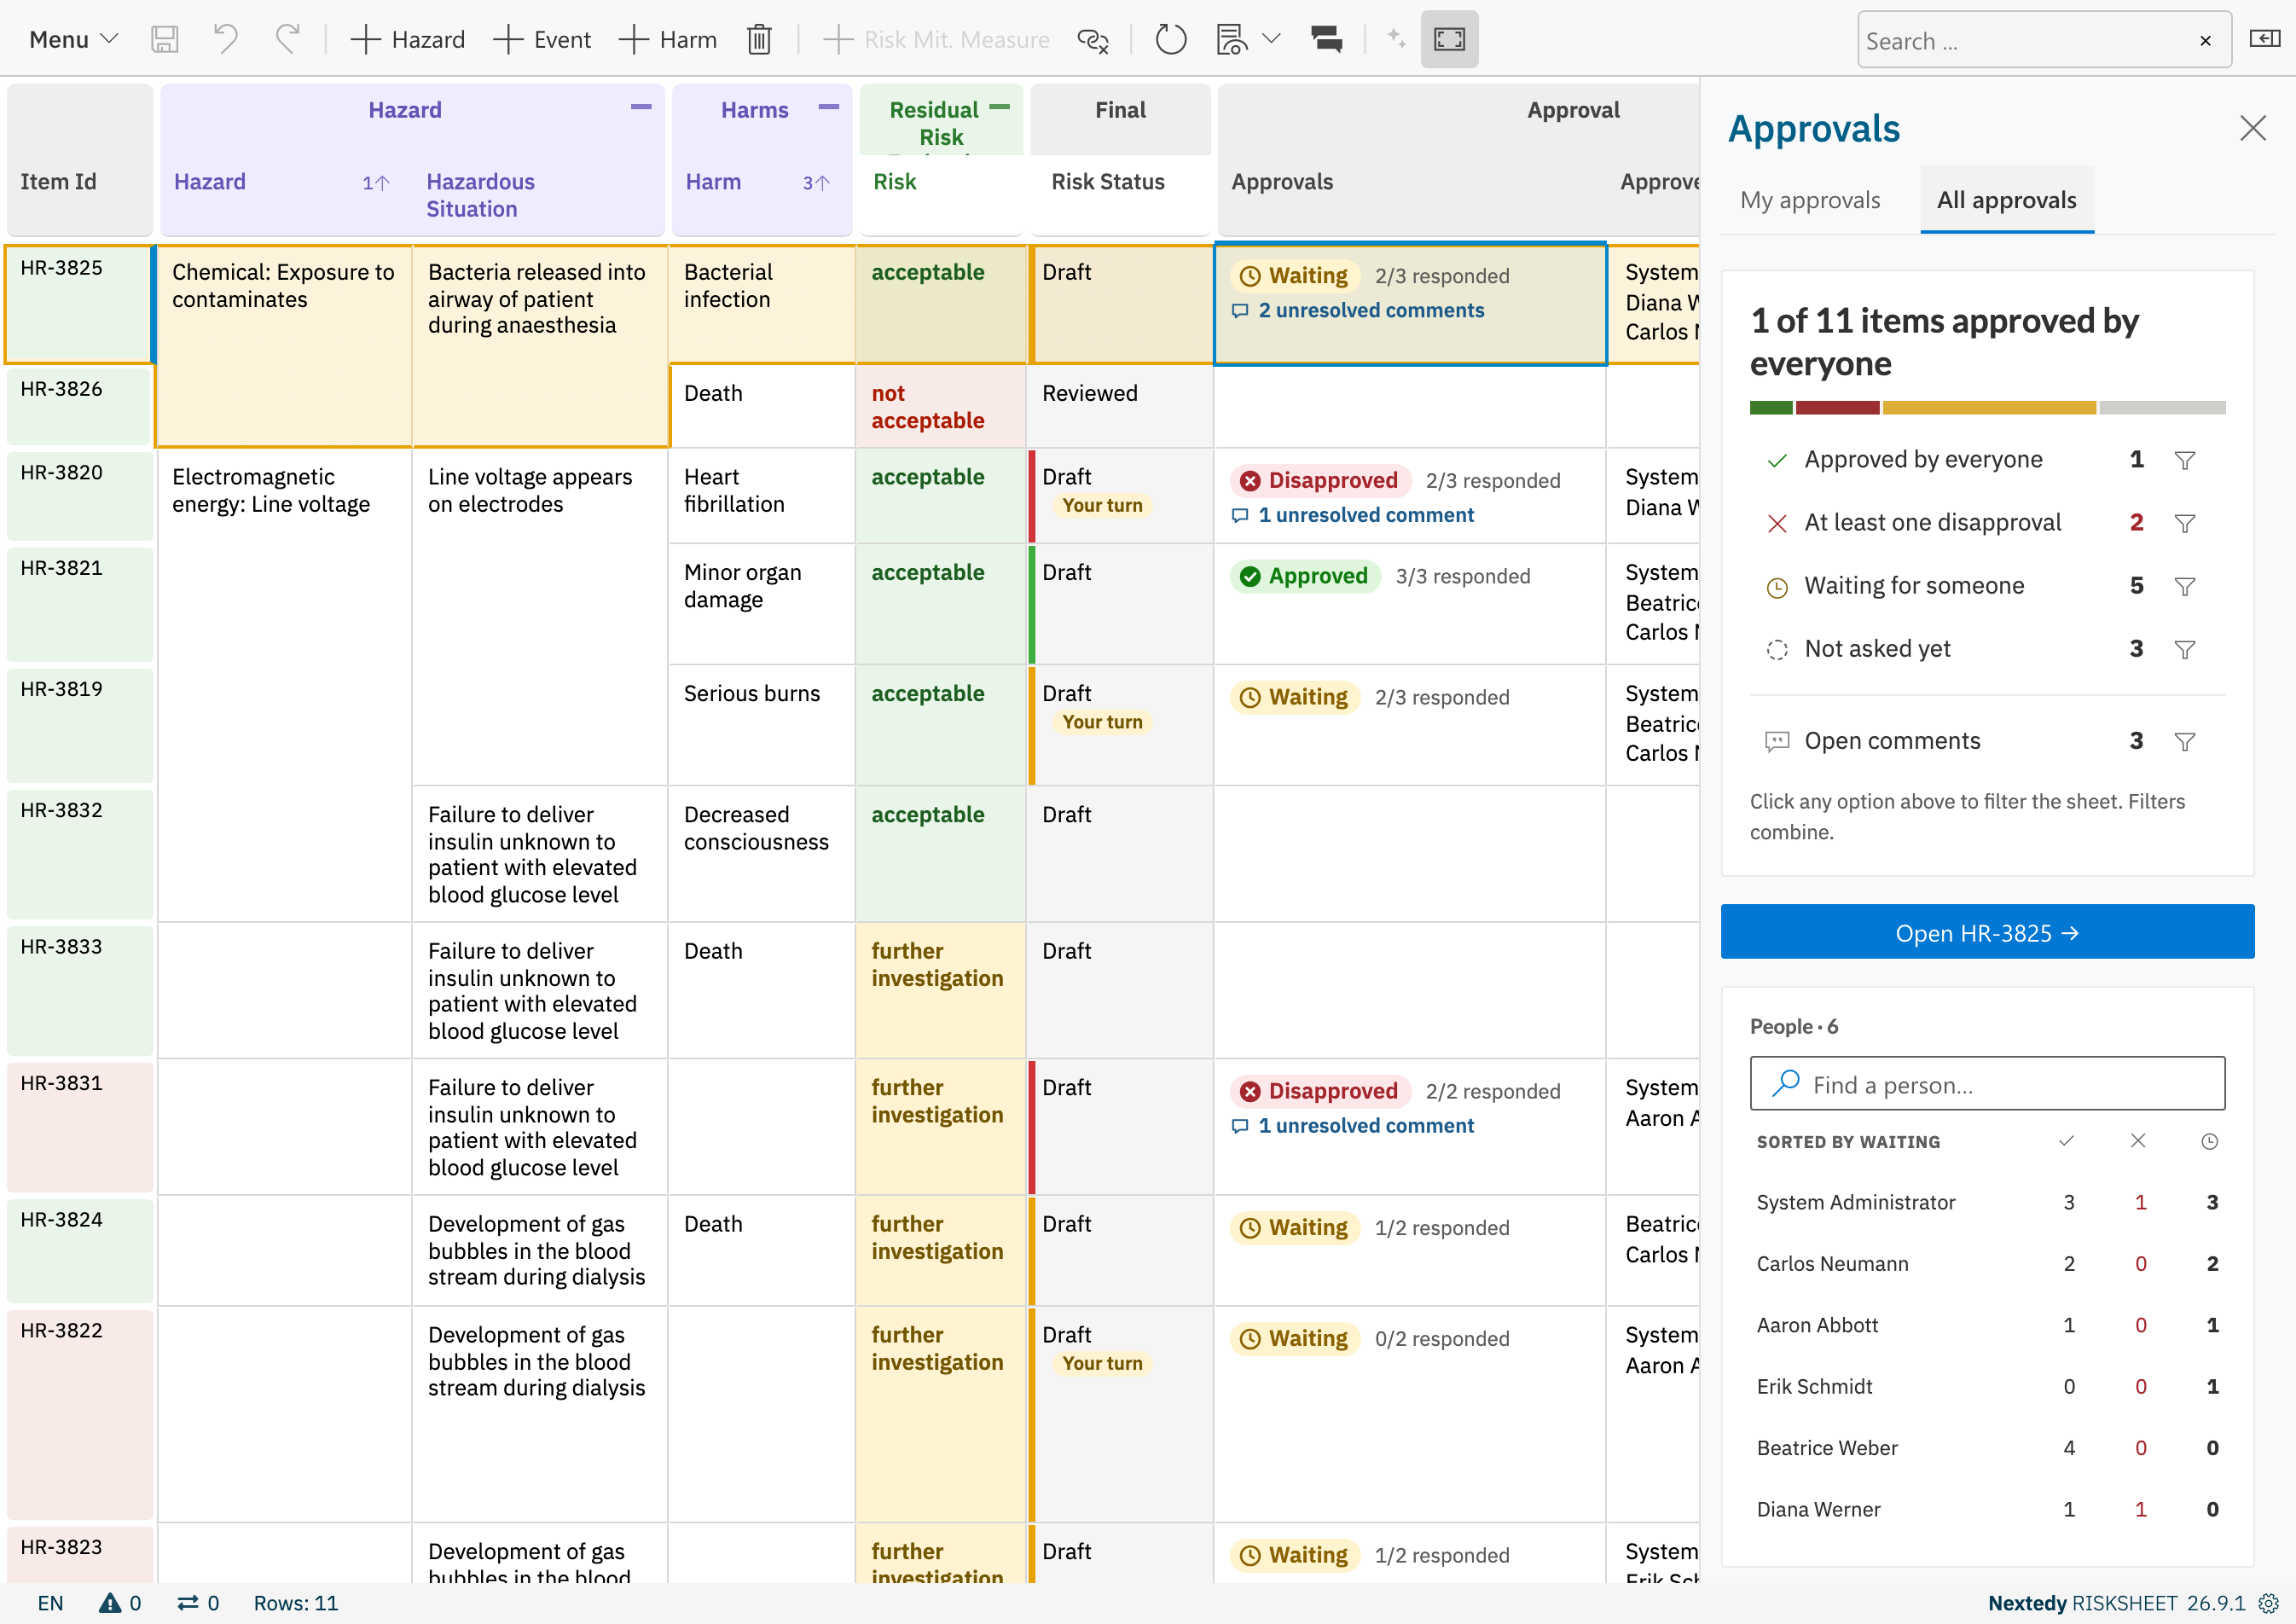Image resolution: width=2296 pixels, height=1624 pixels.
Task: Collapse the Residual Risk column group
Action: [x=999, y=106]
